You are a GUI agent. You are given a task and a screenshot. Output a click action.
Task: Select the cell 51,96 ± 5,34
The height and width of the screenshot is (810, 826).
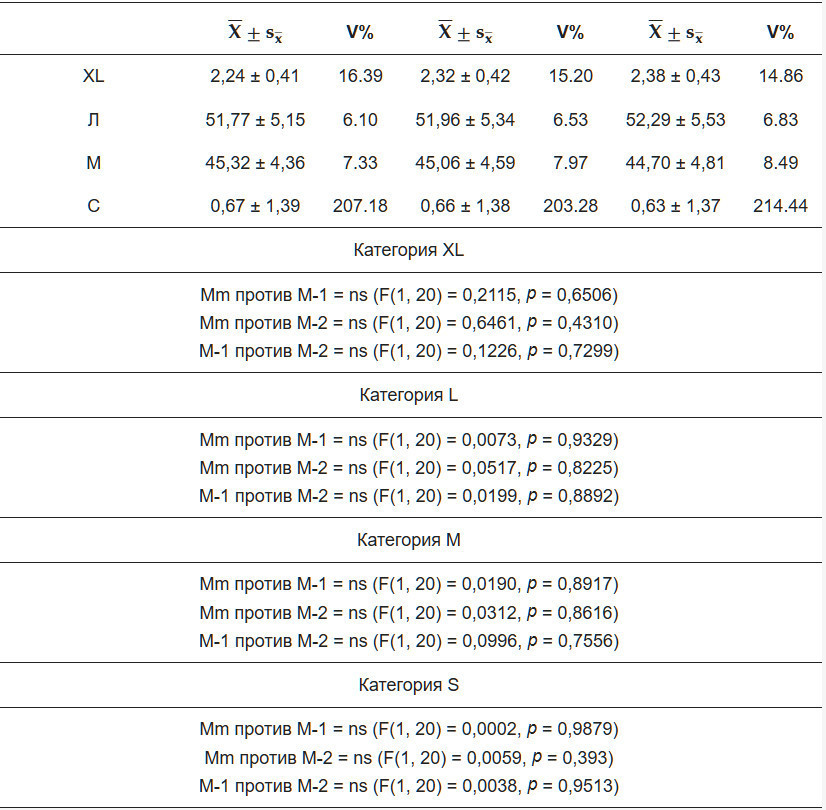click(465, 120)
